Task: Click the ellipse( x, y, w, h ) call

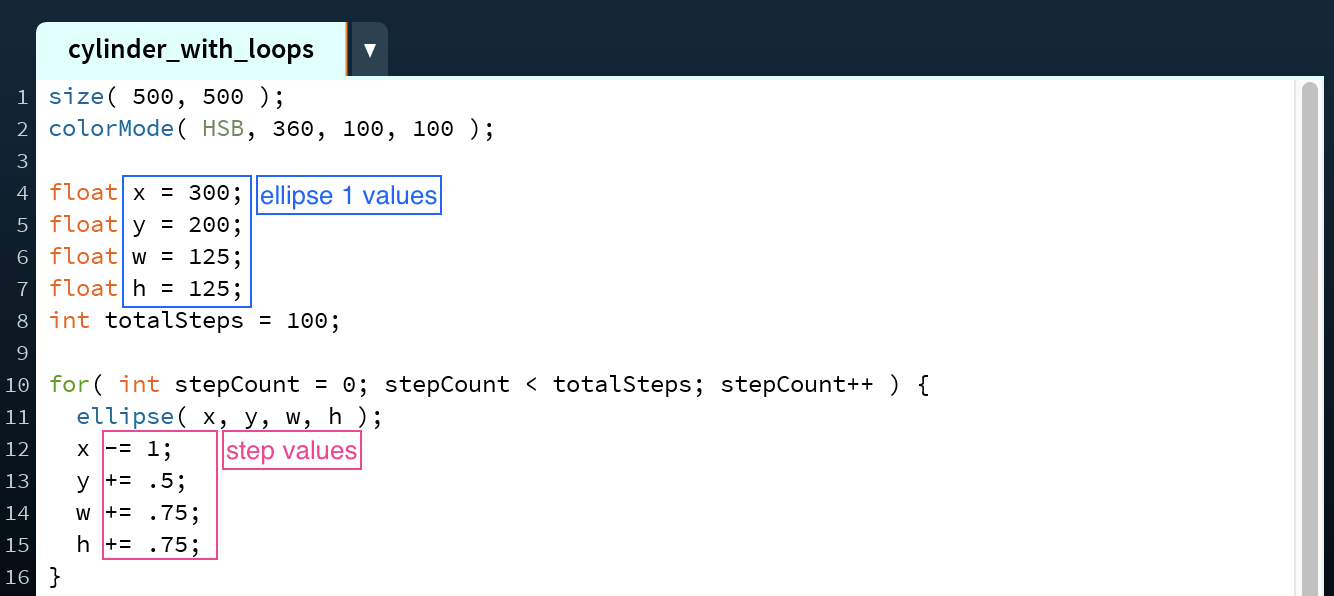Action: coord(230,417)
